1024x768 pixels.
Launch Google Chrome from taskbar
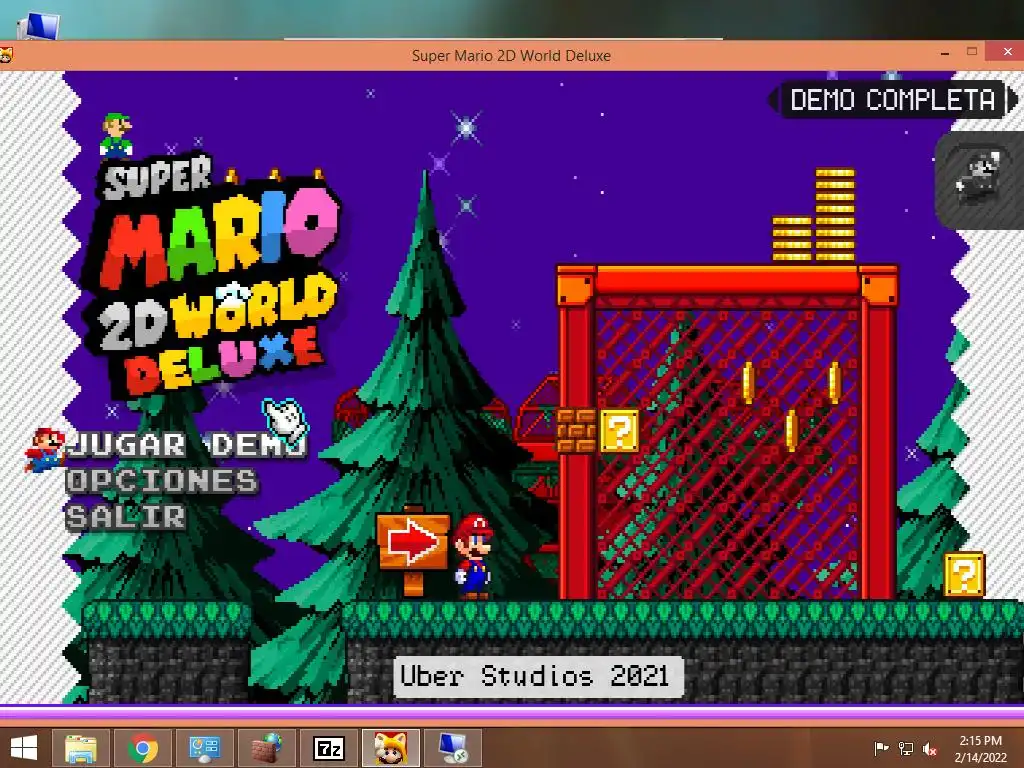[x=142, y=748]
